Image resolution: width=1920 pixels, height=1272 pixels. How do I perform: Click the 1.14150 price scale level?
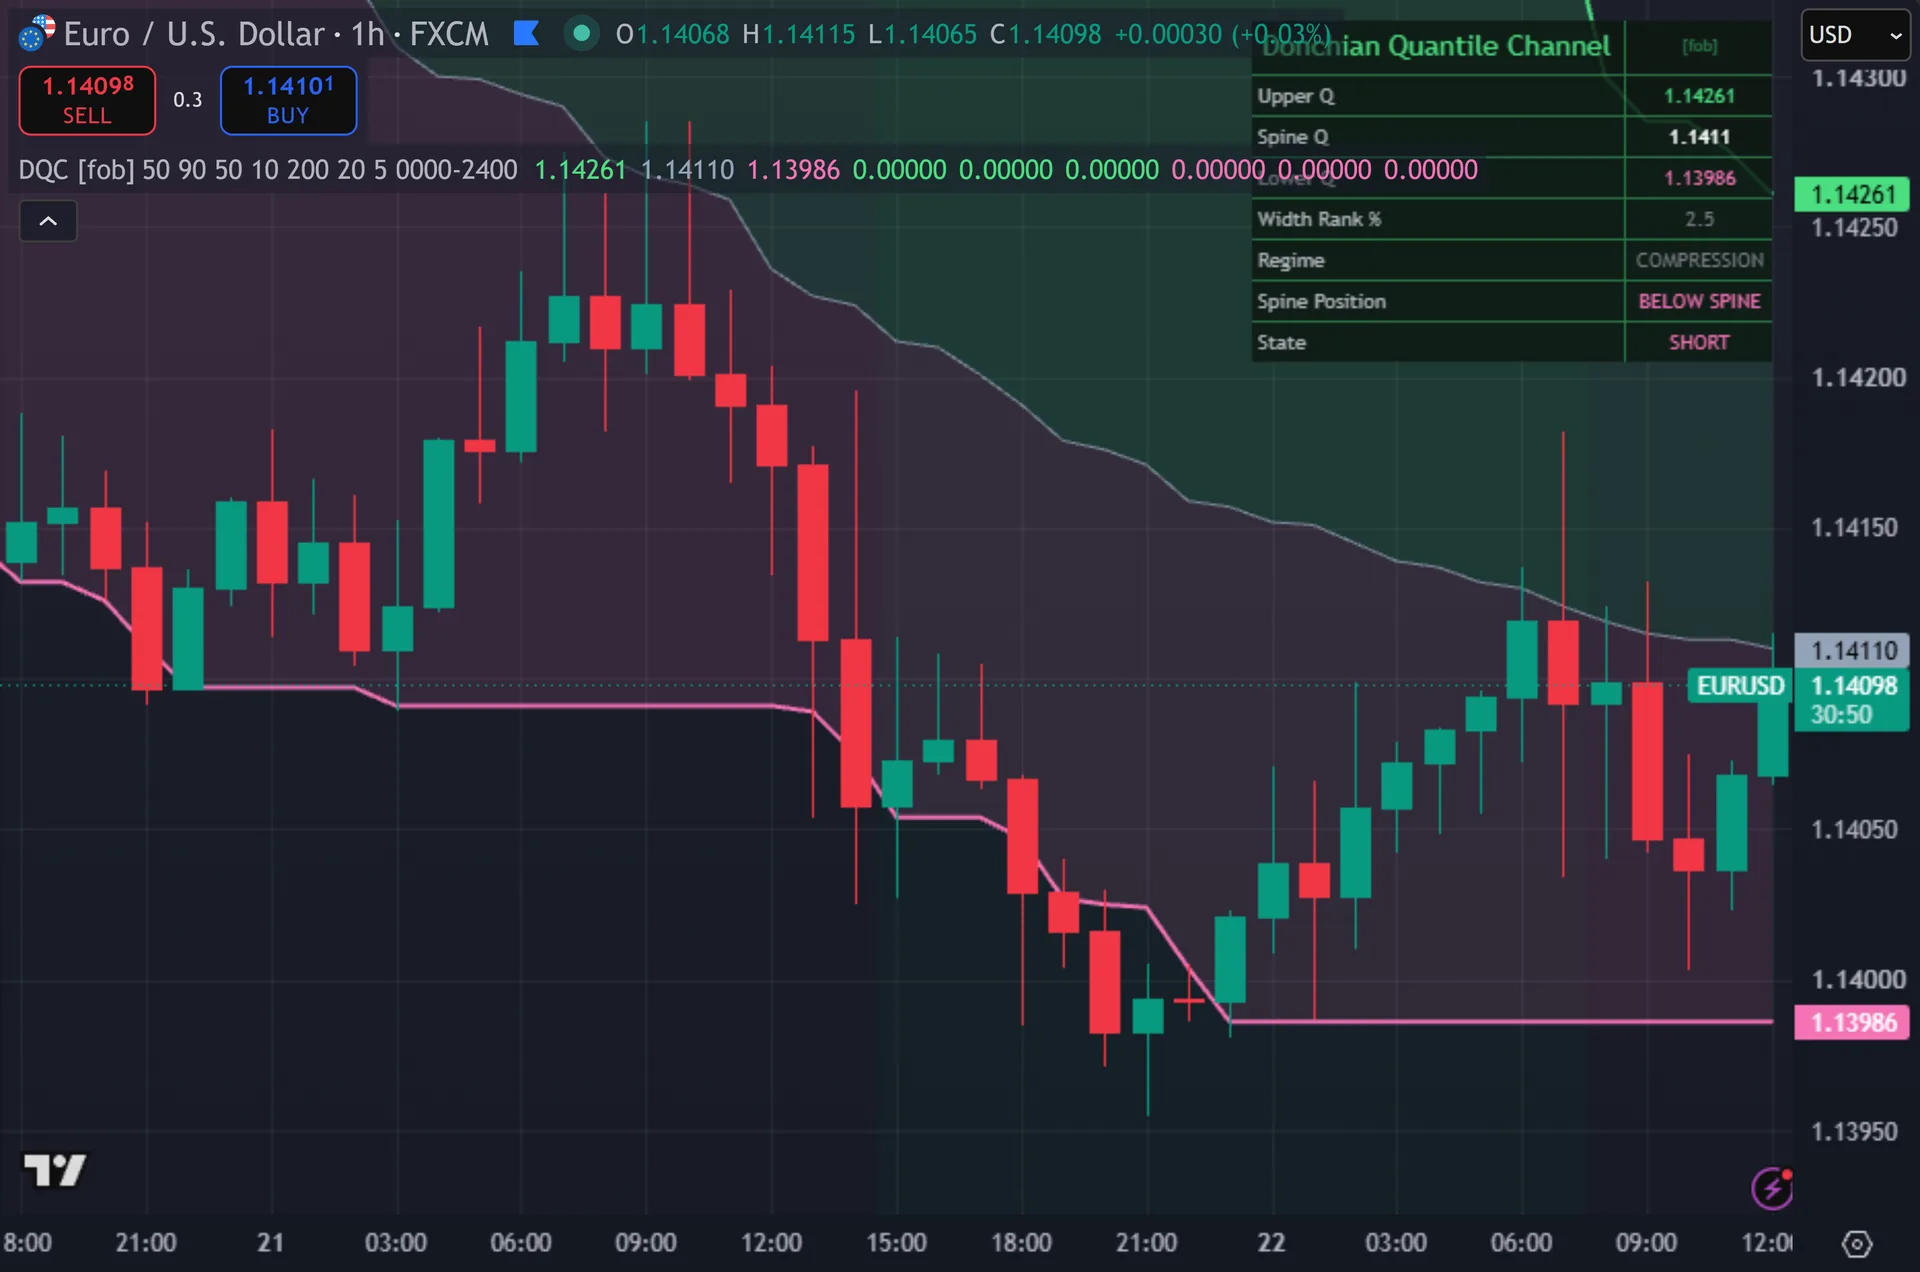pos(1854,528)
